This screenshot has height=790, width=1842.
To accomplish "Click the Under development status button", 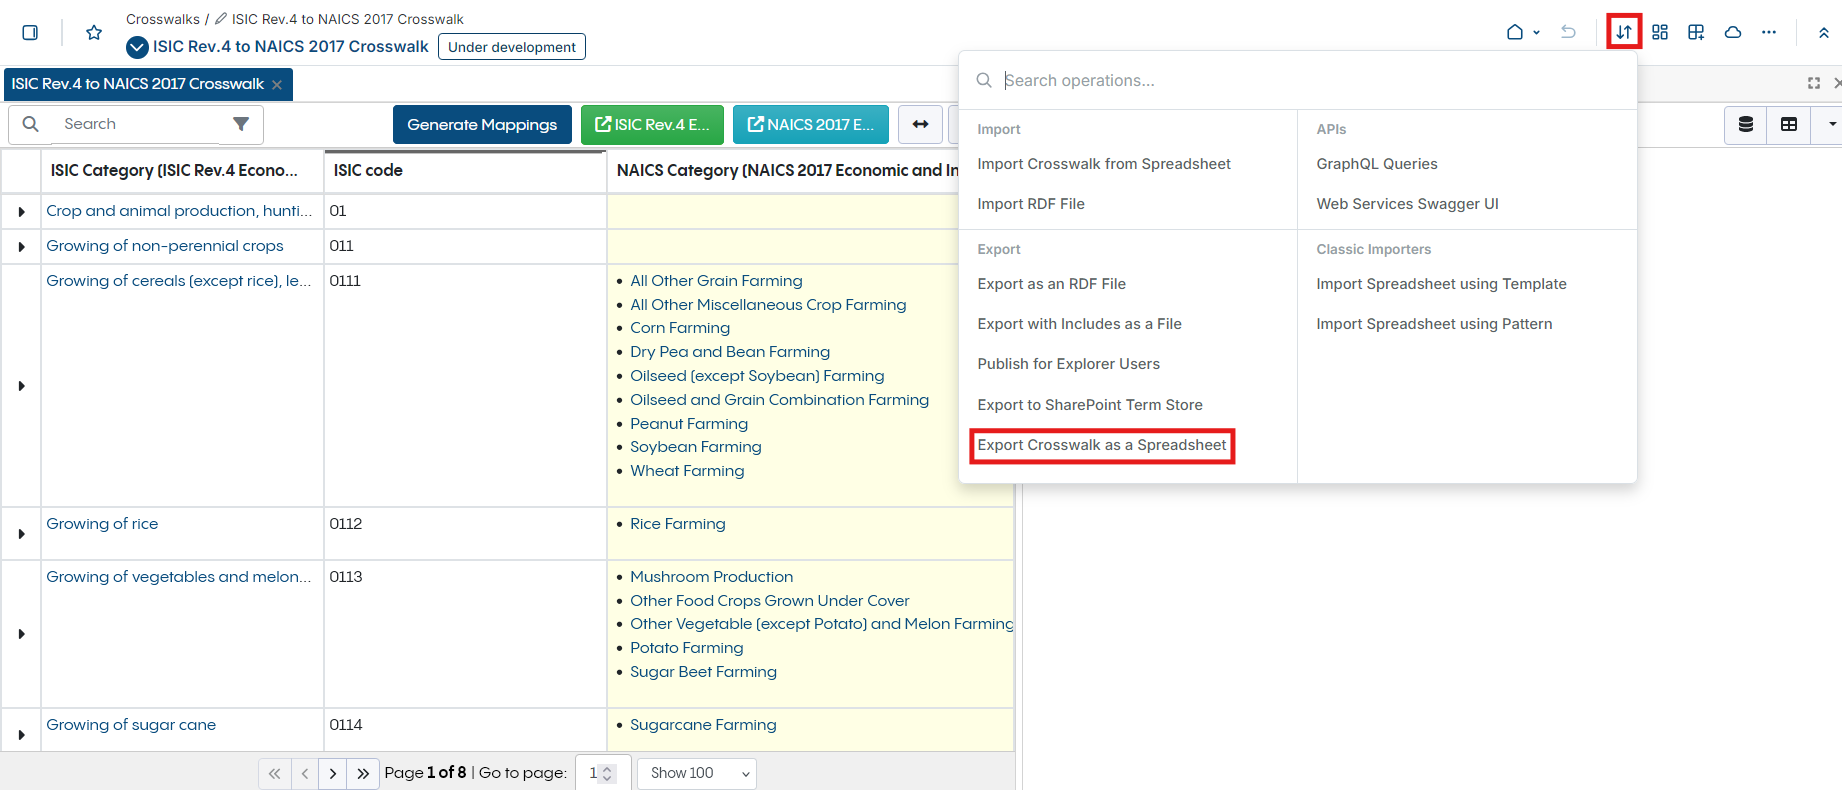I will pyautogui.click(x=512, y=47).
